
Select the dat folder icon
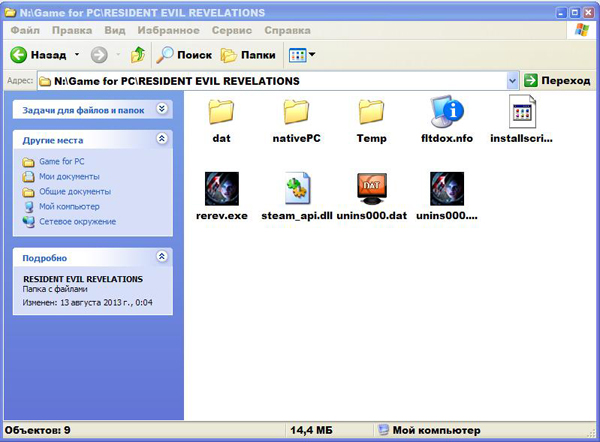pyautogui.click(x=221, y=111)
